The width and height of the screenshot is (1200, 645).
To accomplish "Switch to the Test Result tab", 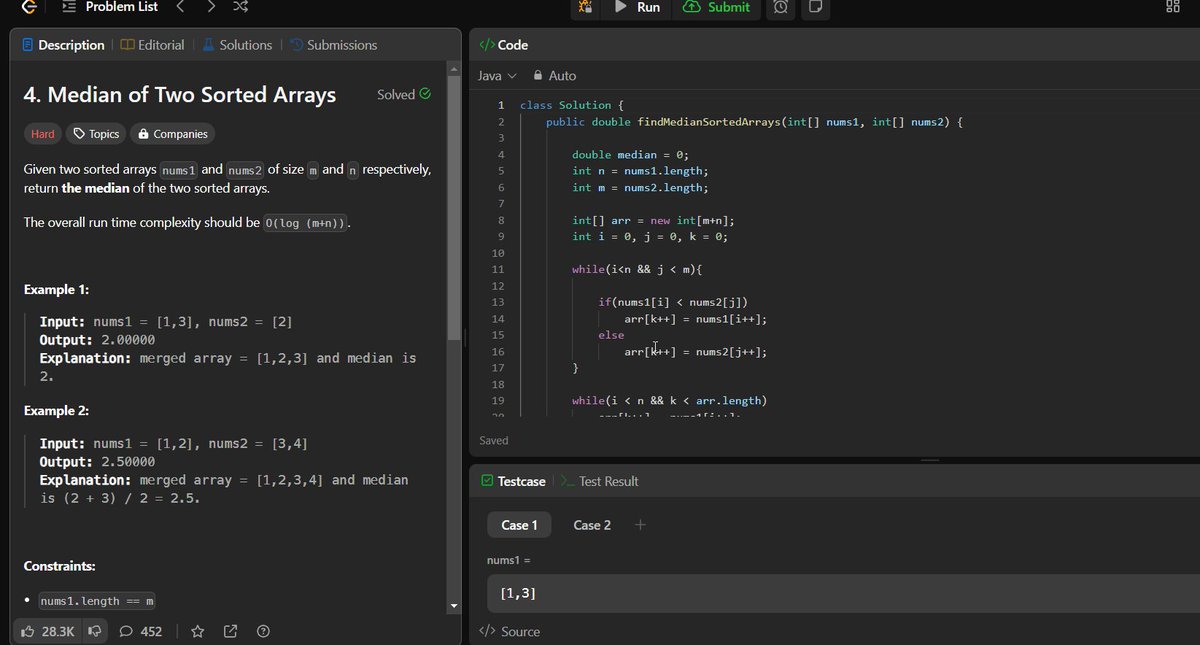I will coord(599,481).
